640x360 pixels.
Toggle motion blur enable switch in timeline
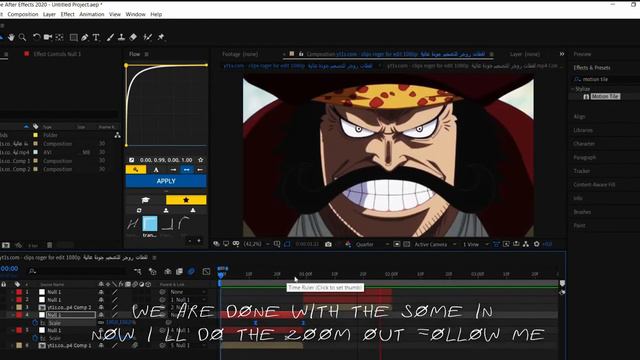tap(191, 271)
